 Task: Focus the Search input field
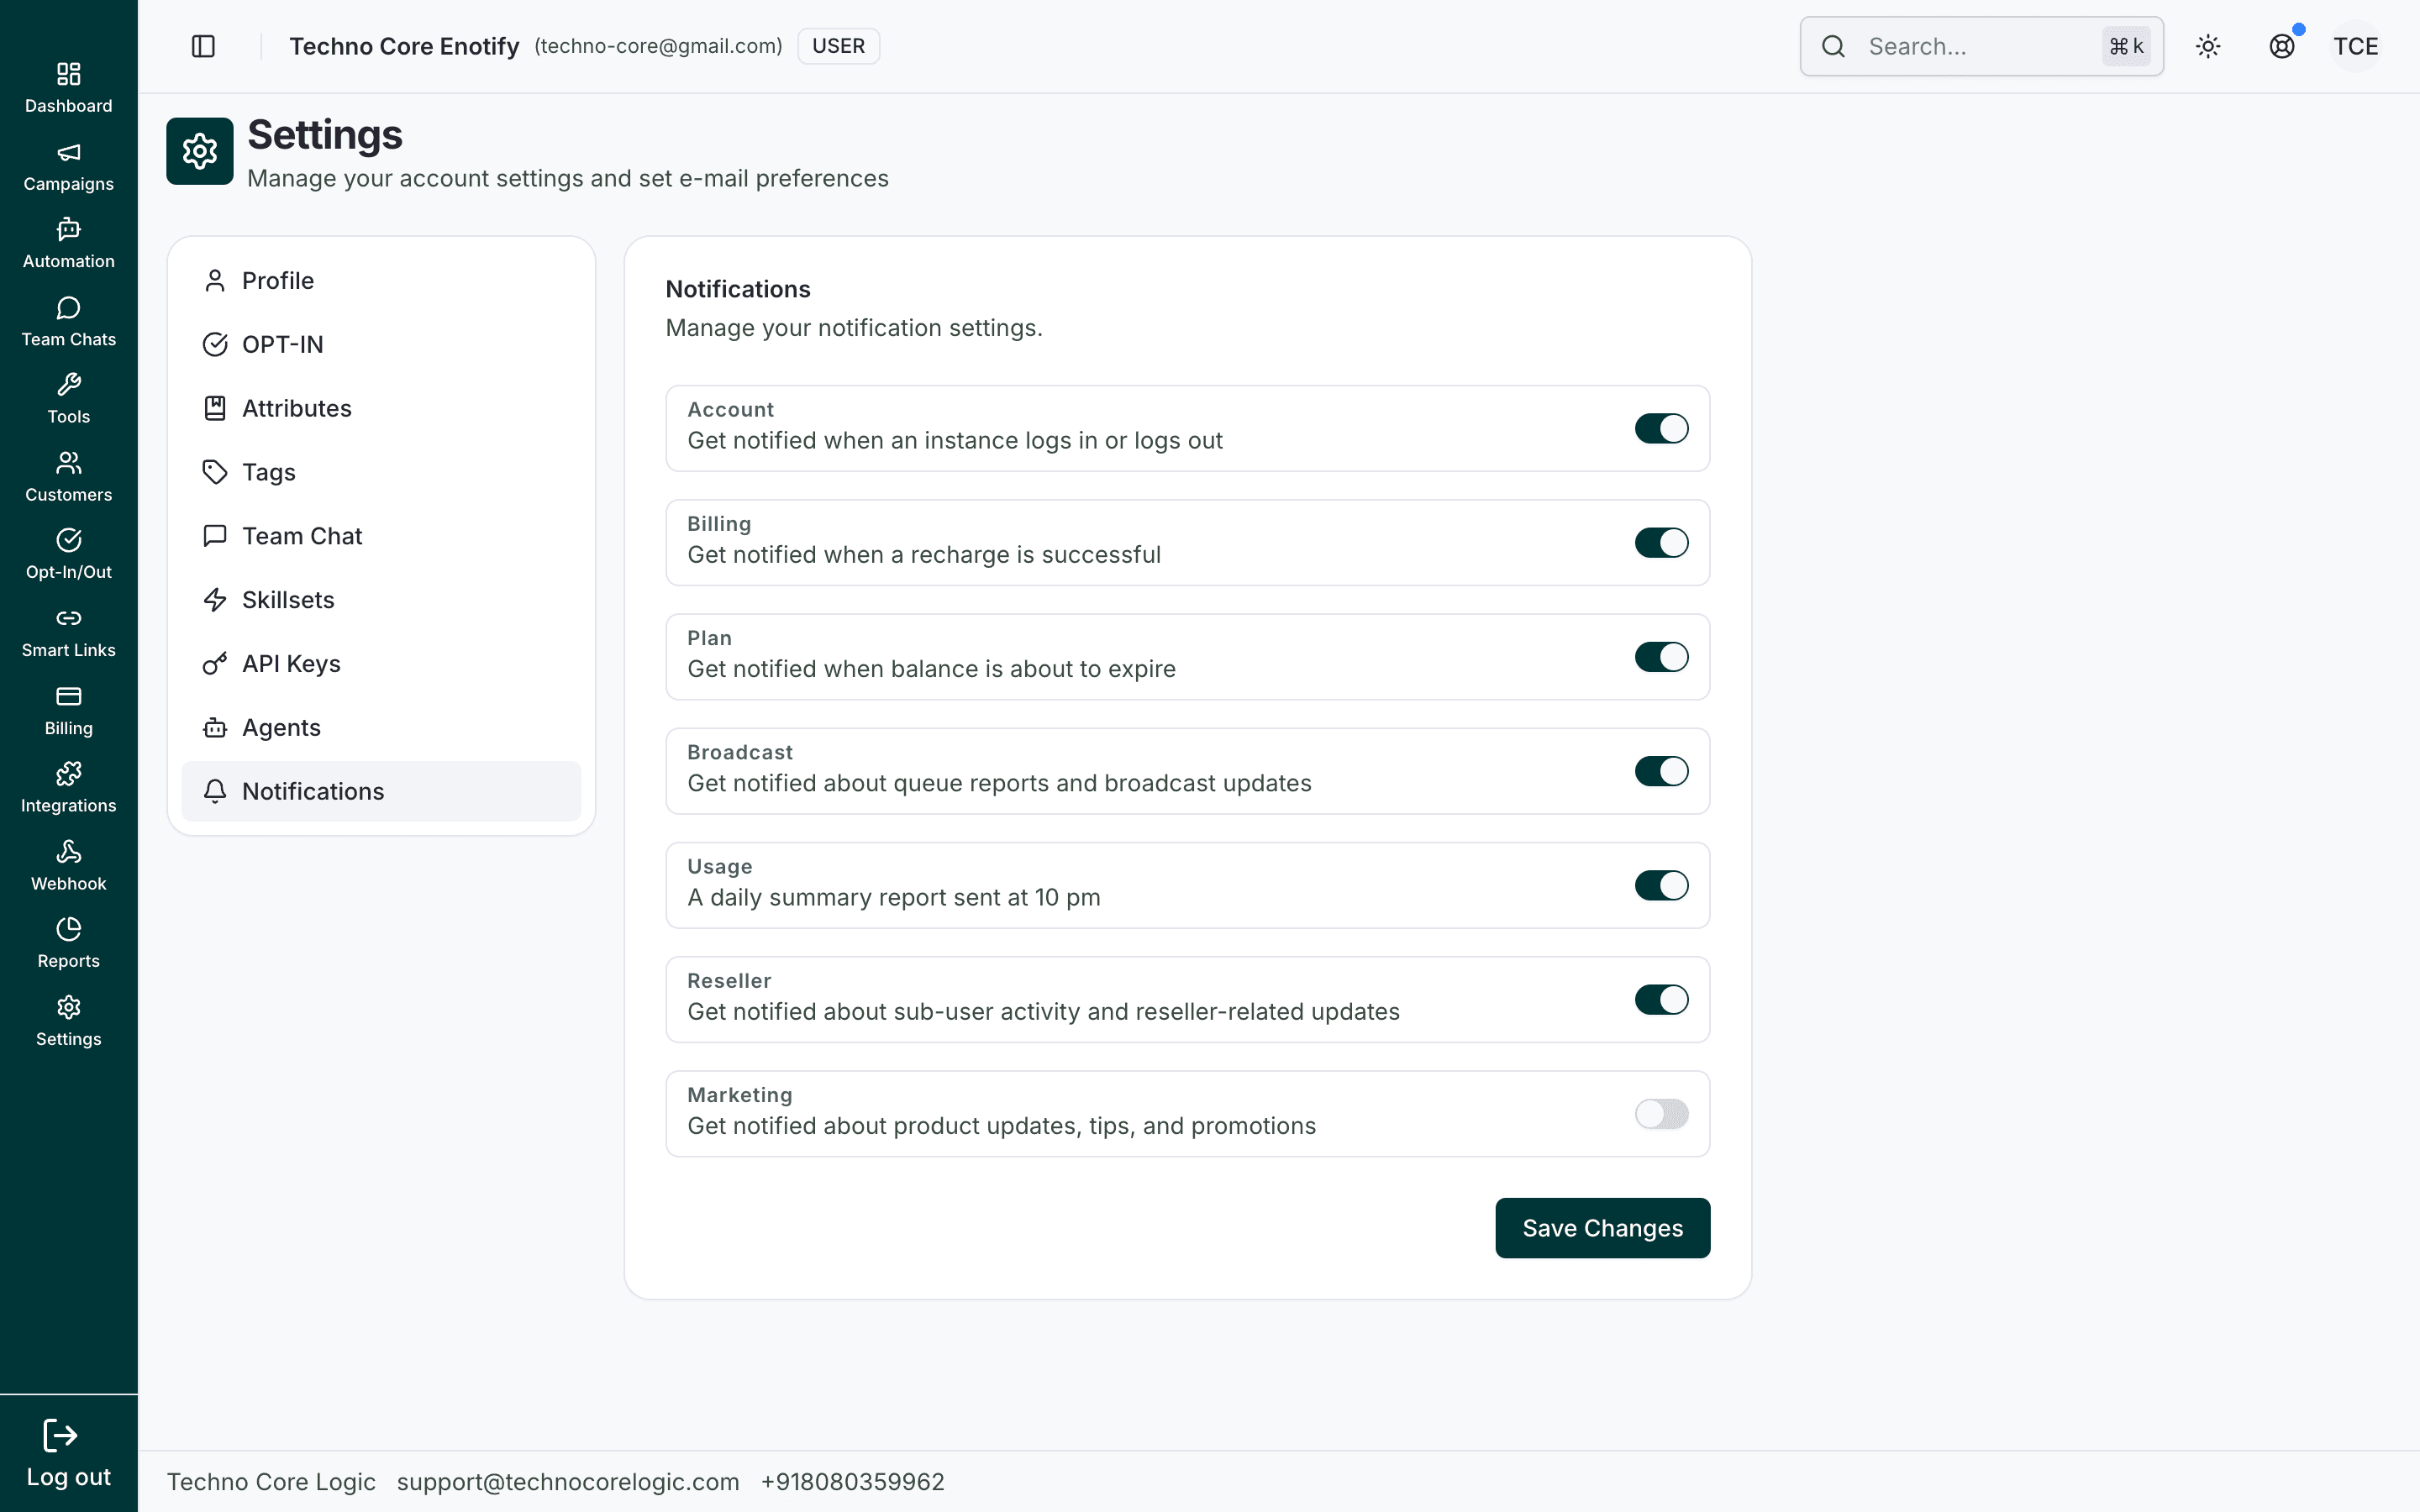pyautogui.click(x=1981, y=46)
